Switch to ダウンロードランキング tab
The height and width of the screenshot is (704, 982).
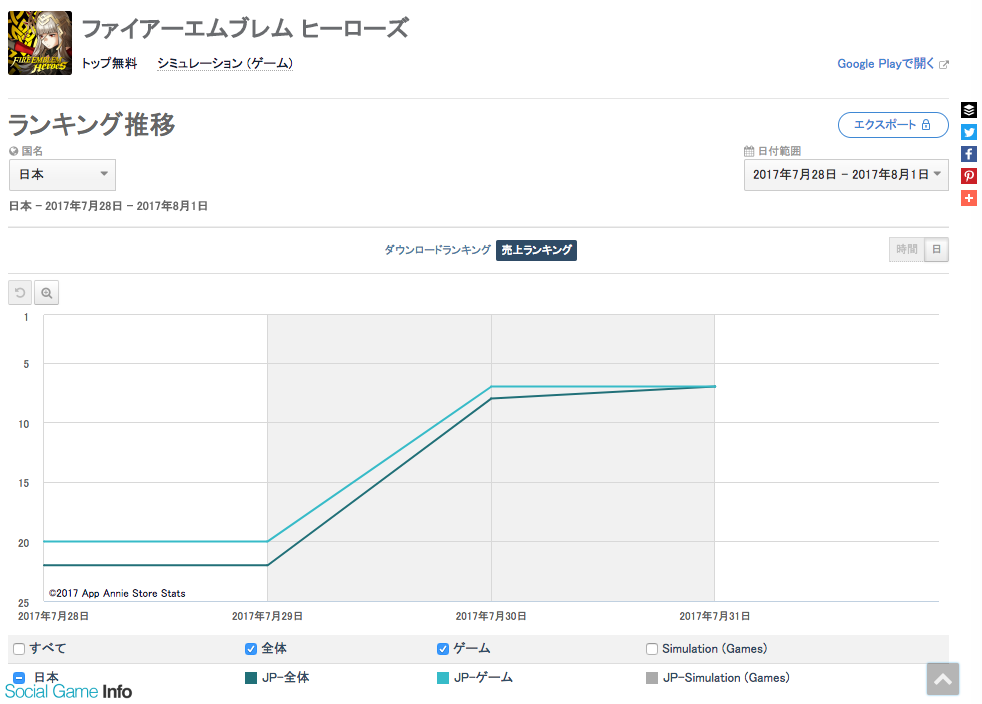[x=438, y=250]
